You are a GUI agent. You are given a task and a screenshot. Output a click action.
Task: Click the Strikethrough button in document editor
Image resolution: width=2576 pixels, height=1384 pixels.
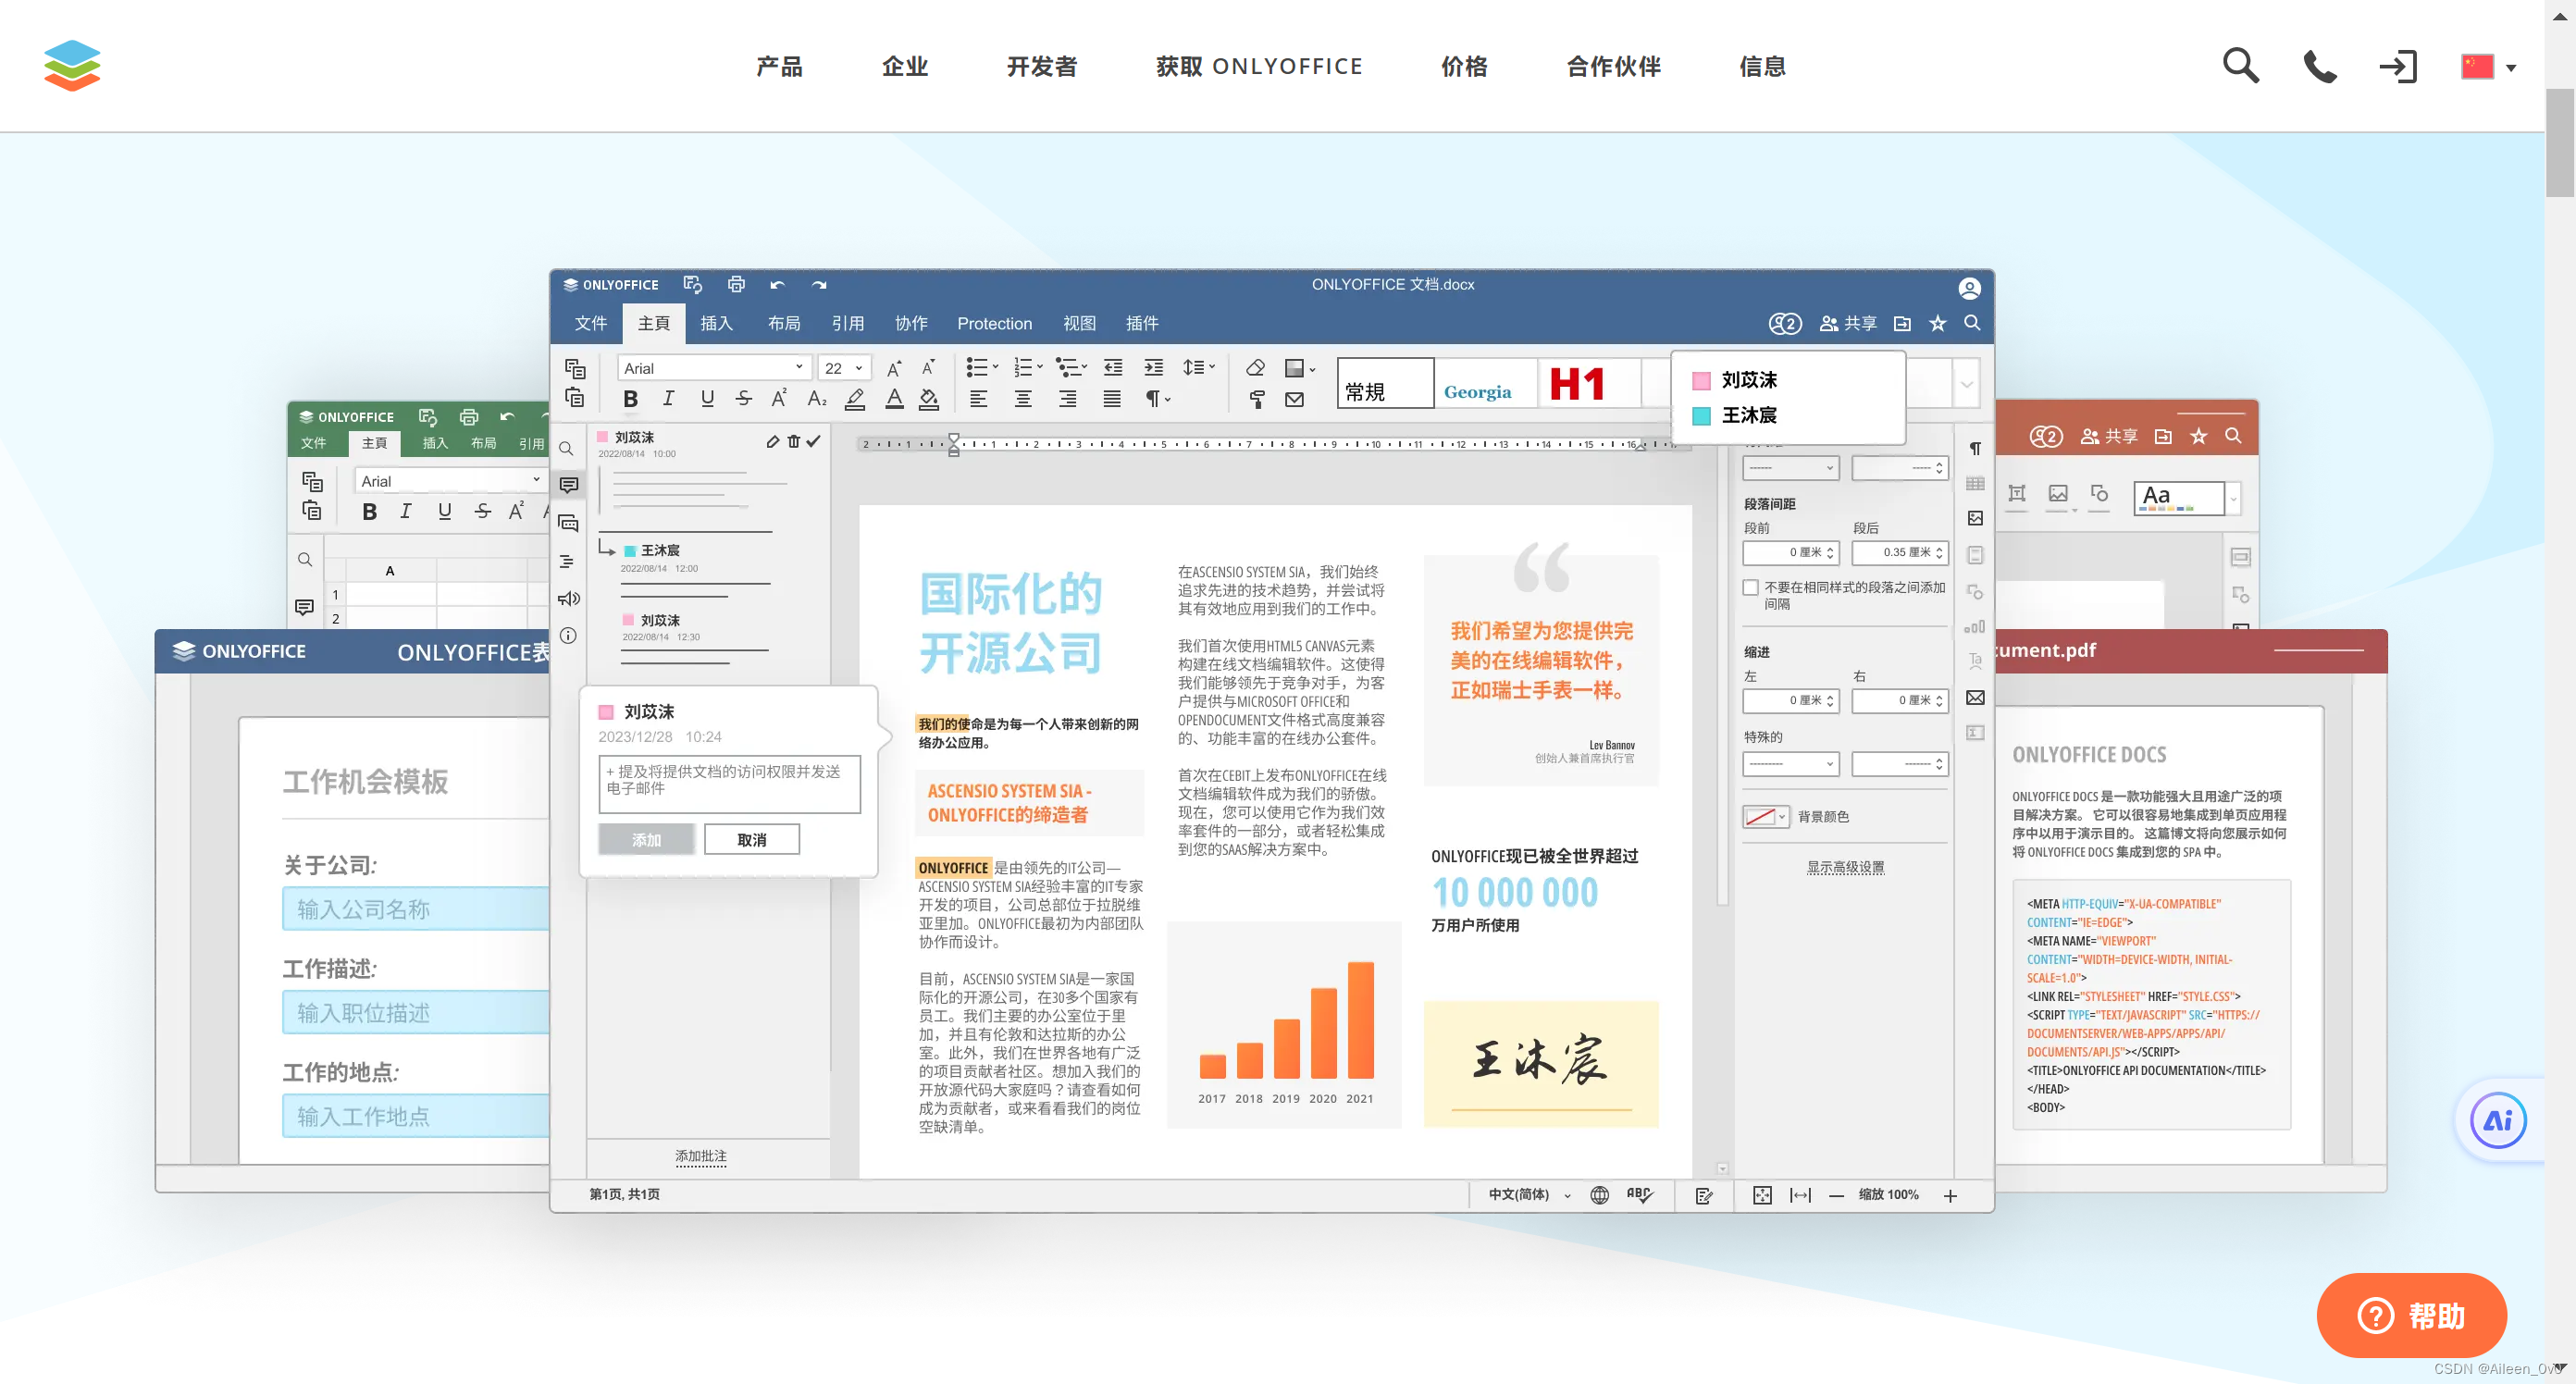tap(743, 399)
